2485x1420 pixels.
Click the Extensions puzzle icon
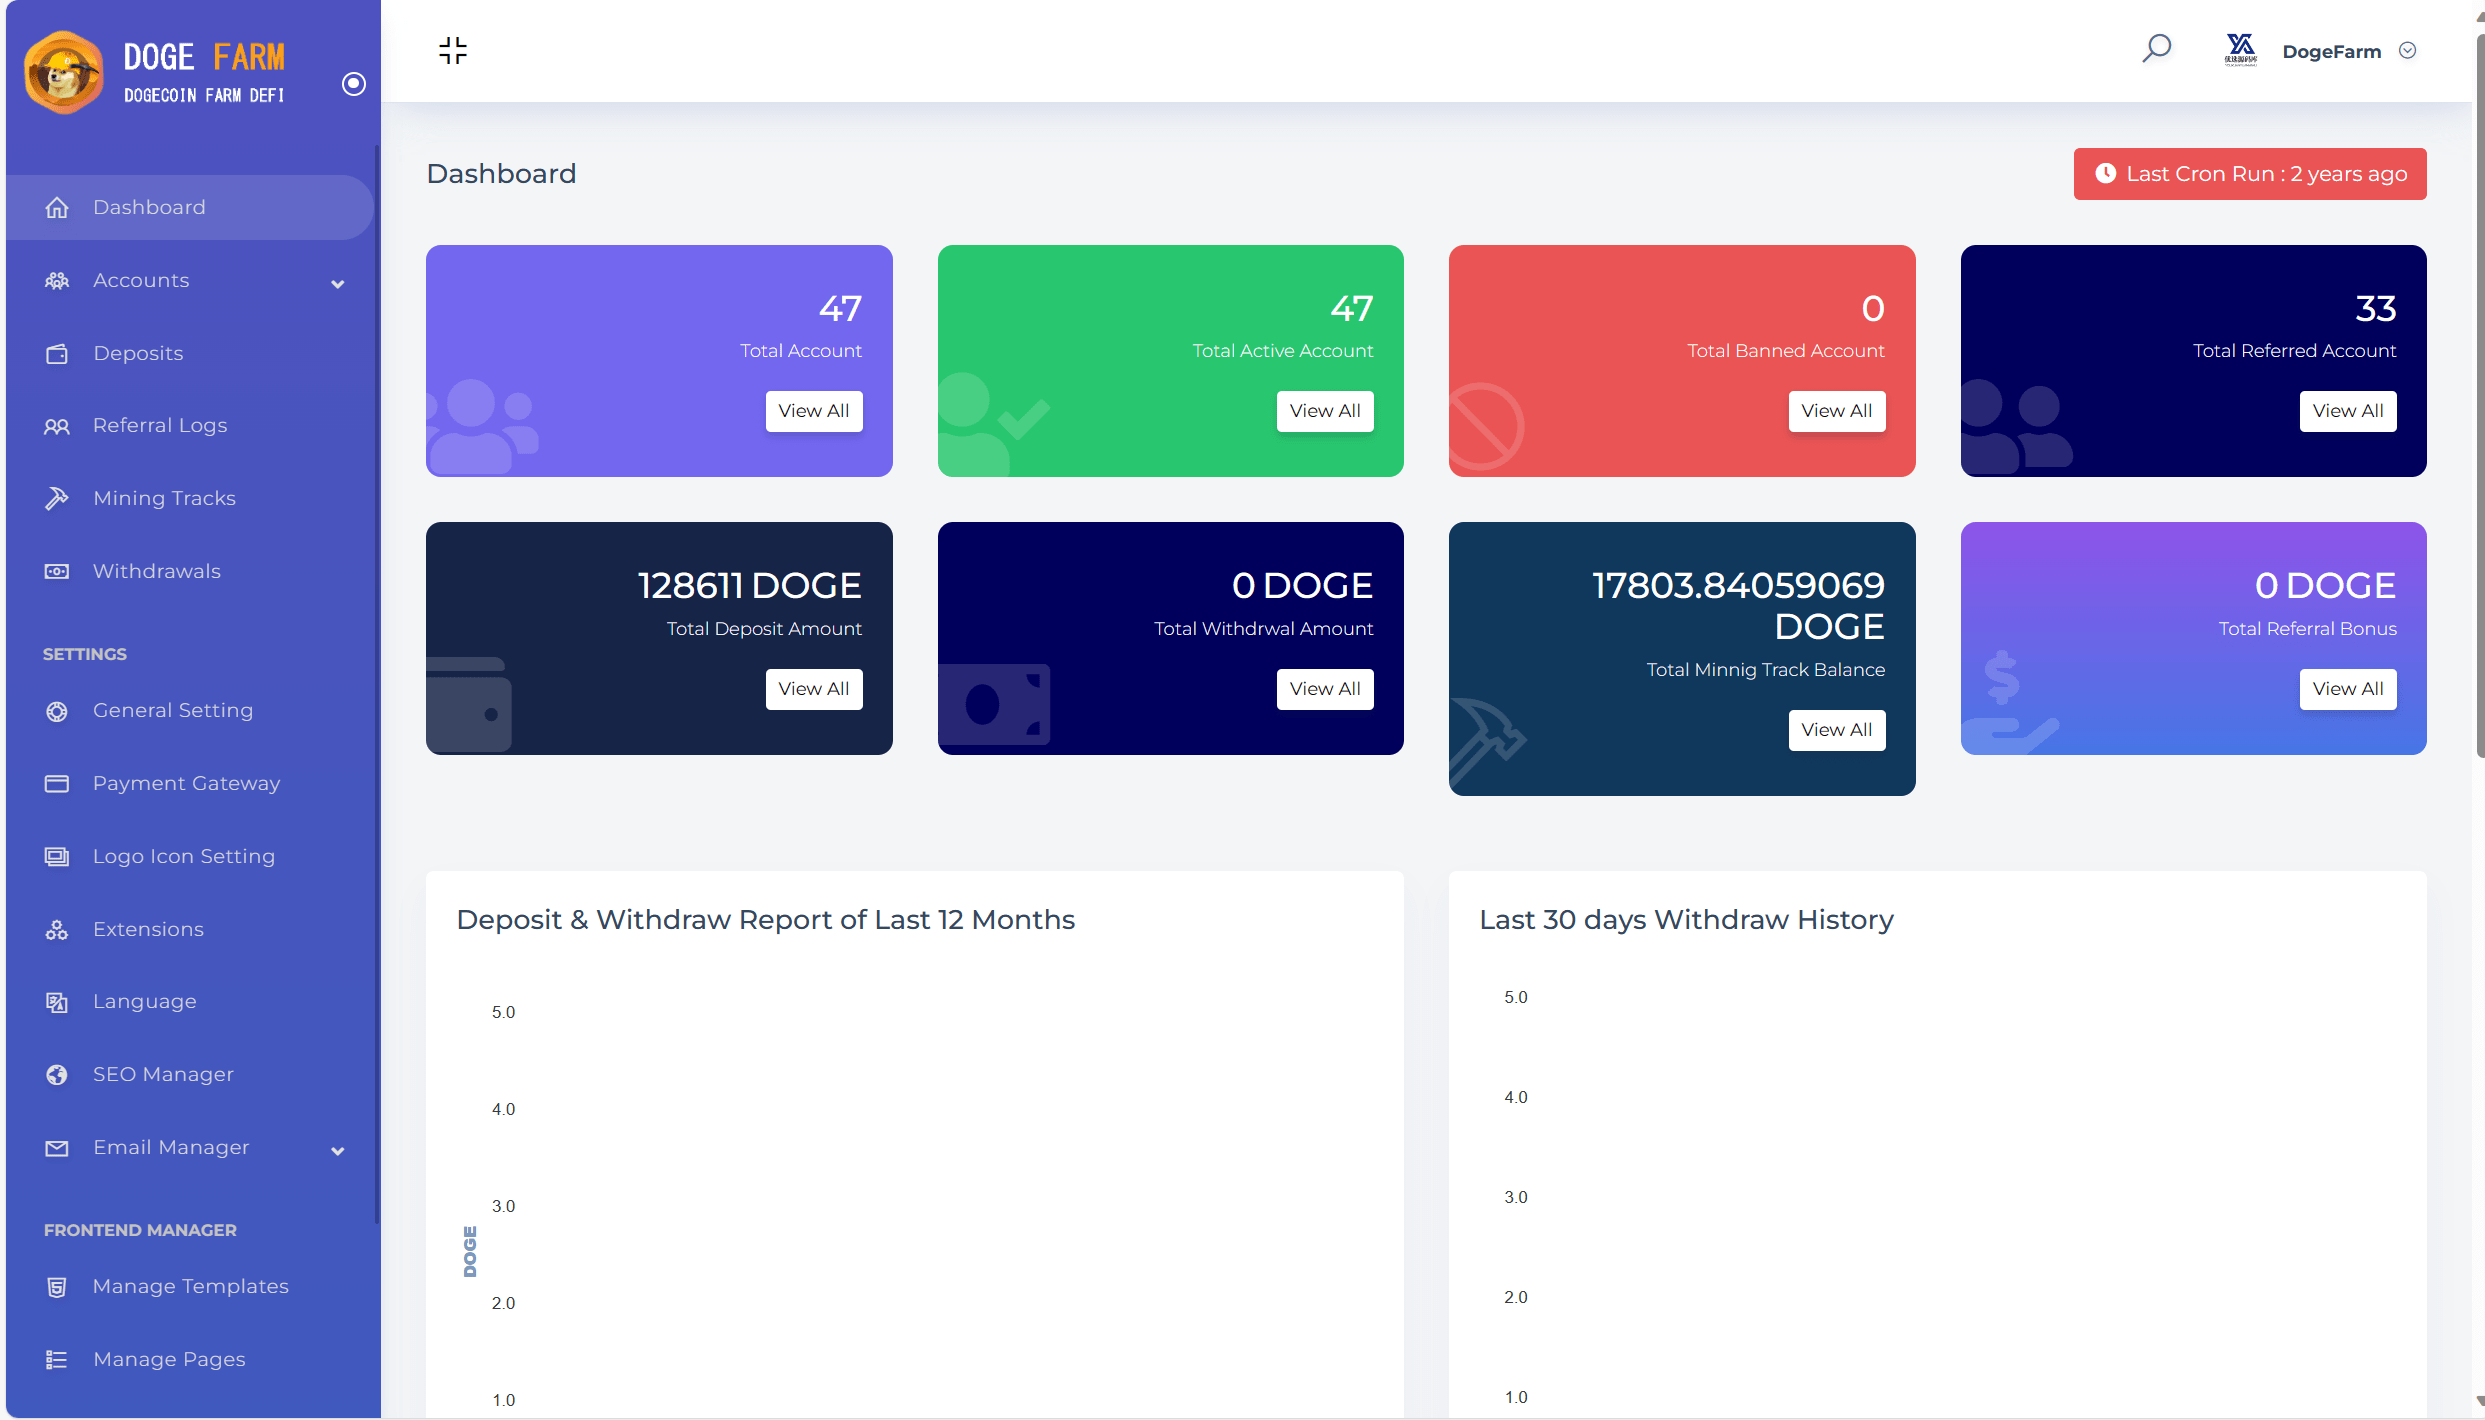tap(55, 928)
